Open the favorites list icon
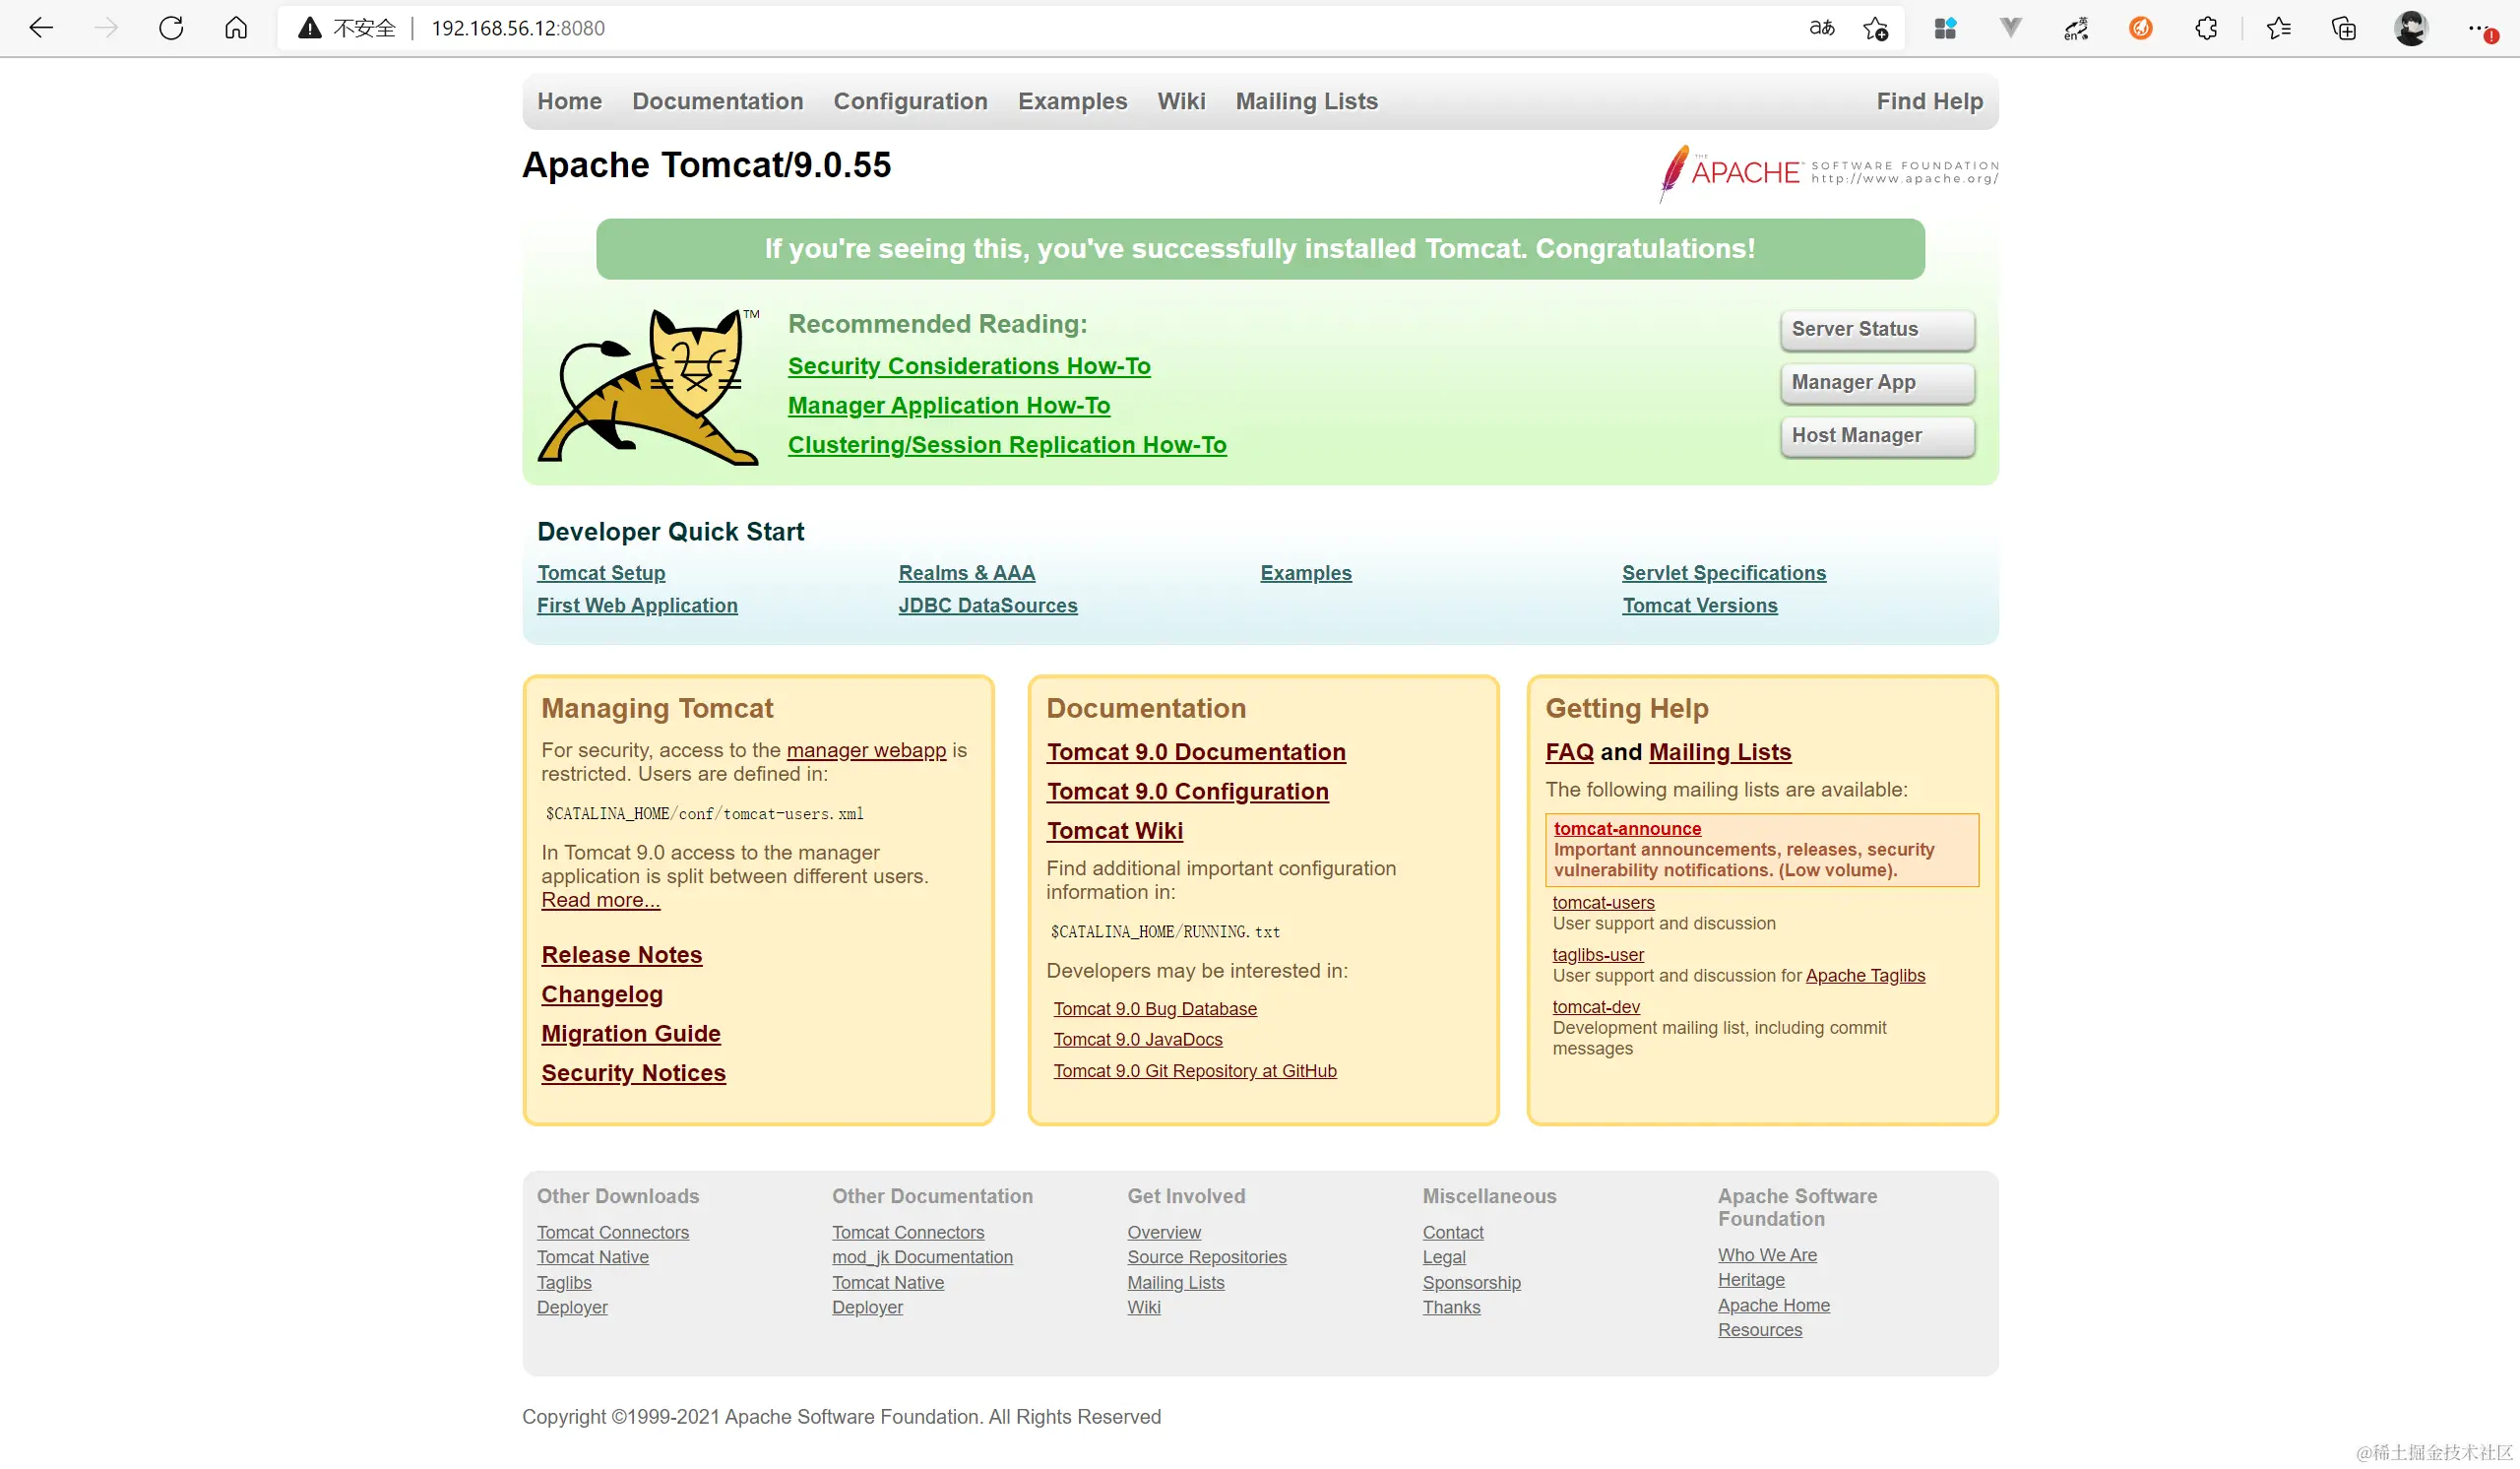This screenshot has height=1469, width=2520. [x=2279, y=28]
